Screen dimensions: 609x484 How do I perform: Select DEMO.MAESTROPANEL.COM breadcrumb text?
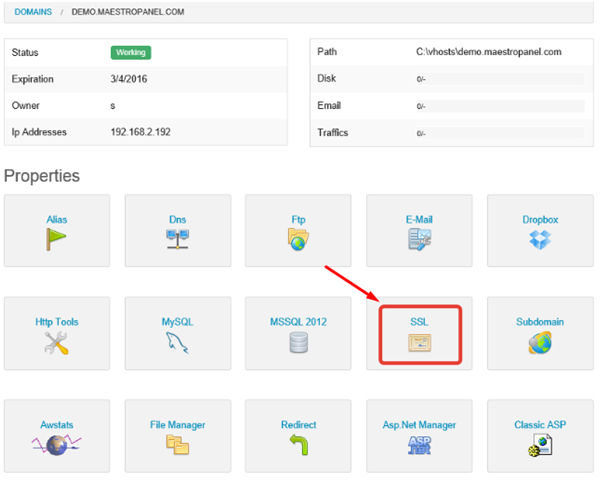point(128,12)
